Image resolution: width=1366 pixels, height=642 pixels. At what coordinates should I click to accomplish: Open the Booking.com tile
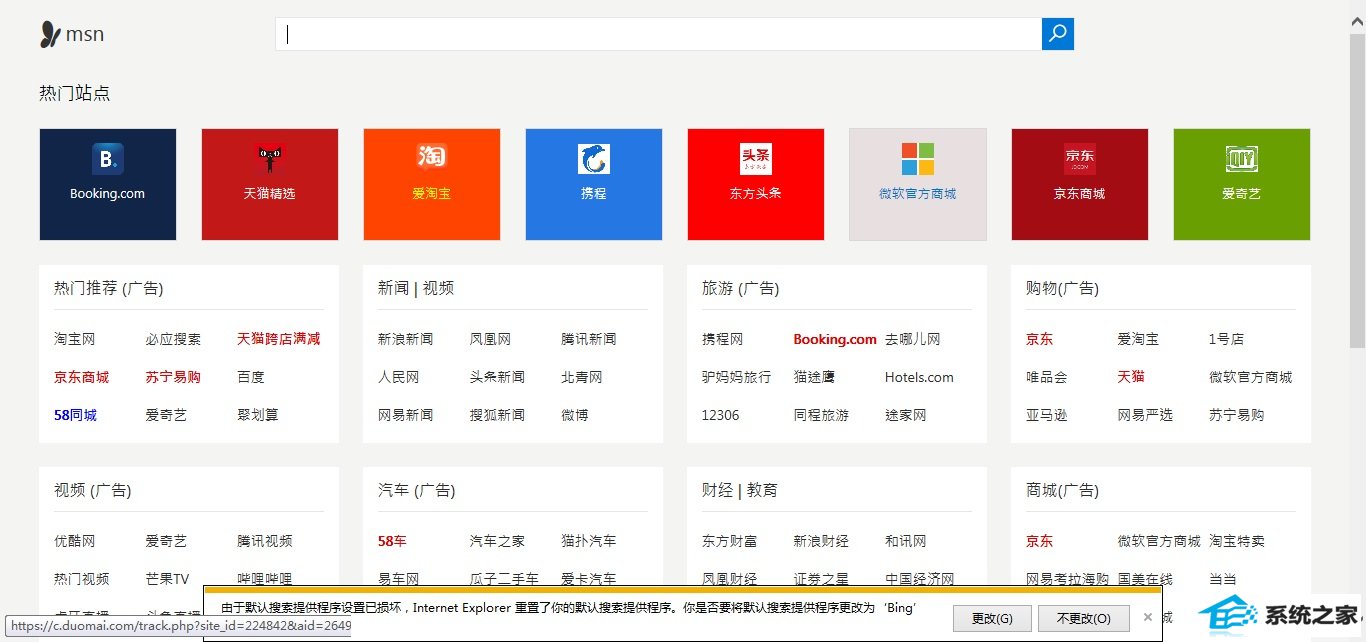pyautogui.click(x=108, y=184)
